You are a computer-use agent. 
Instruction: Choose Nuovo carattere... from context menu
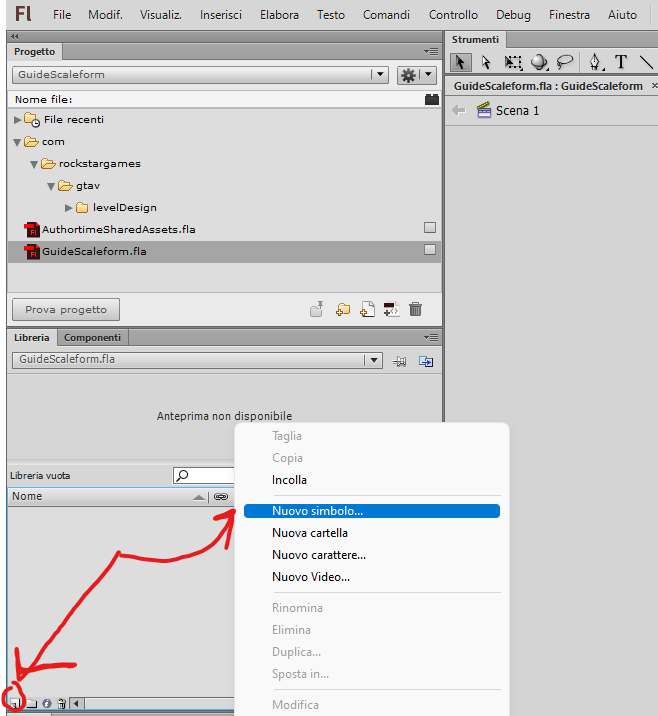372,555
